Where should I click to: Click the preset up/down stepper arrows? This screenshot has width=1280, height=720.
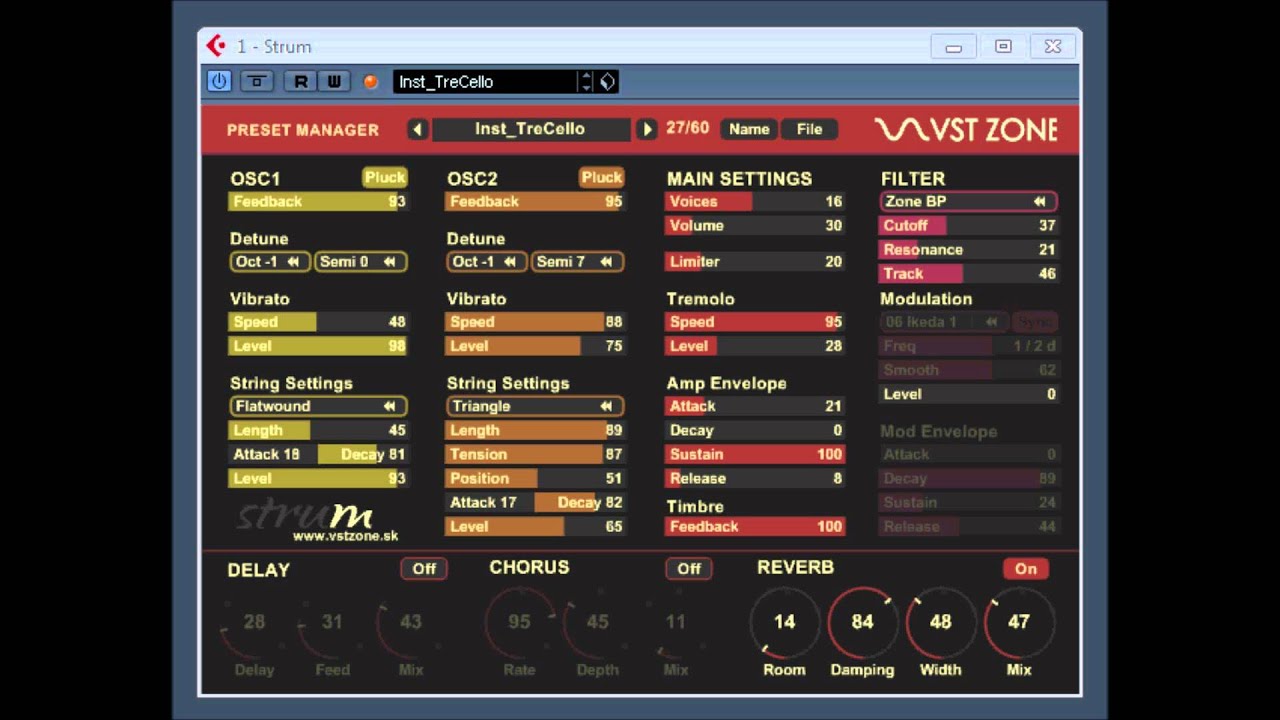[586, 82]
